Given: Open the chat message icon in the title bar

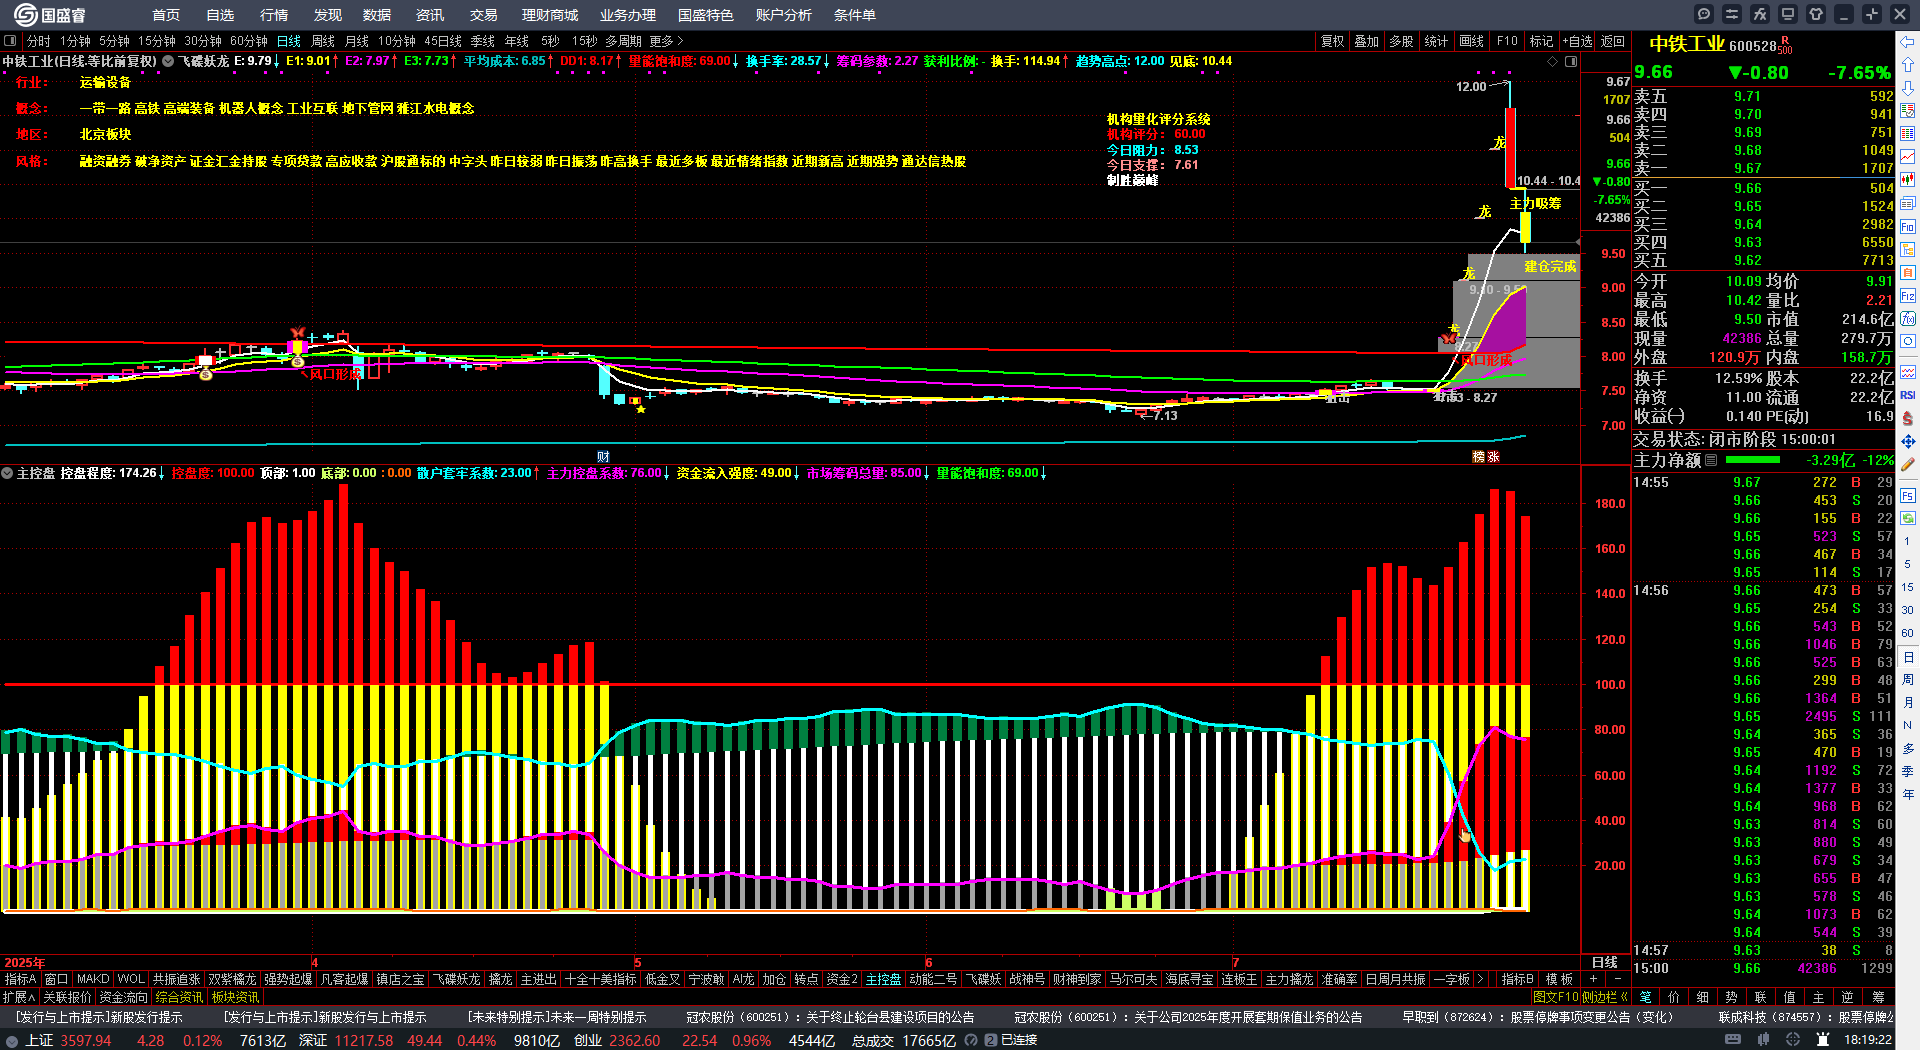Looking at the screenshot, I should click(1704, 14).
